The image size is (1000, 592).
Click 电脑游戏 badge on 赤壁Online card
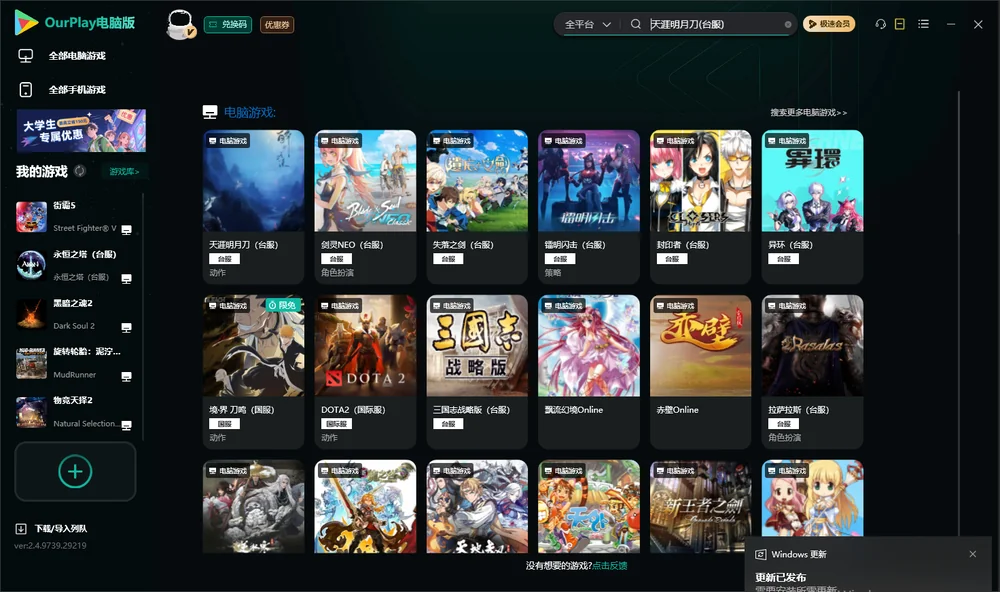pos(675,306)
